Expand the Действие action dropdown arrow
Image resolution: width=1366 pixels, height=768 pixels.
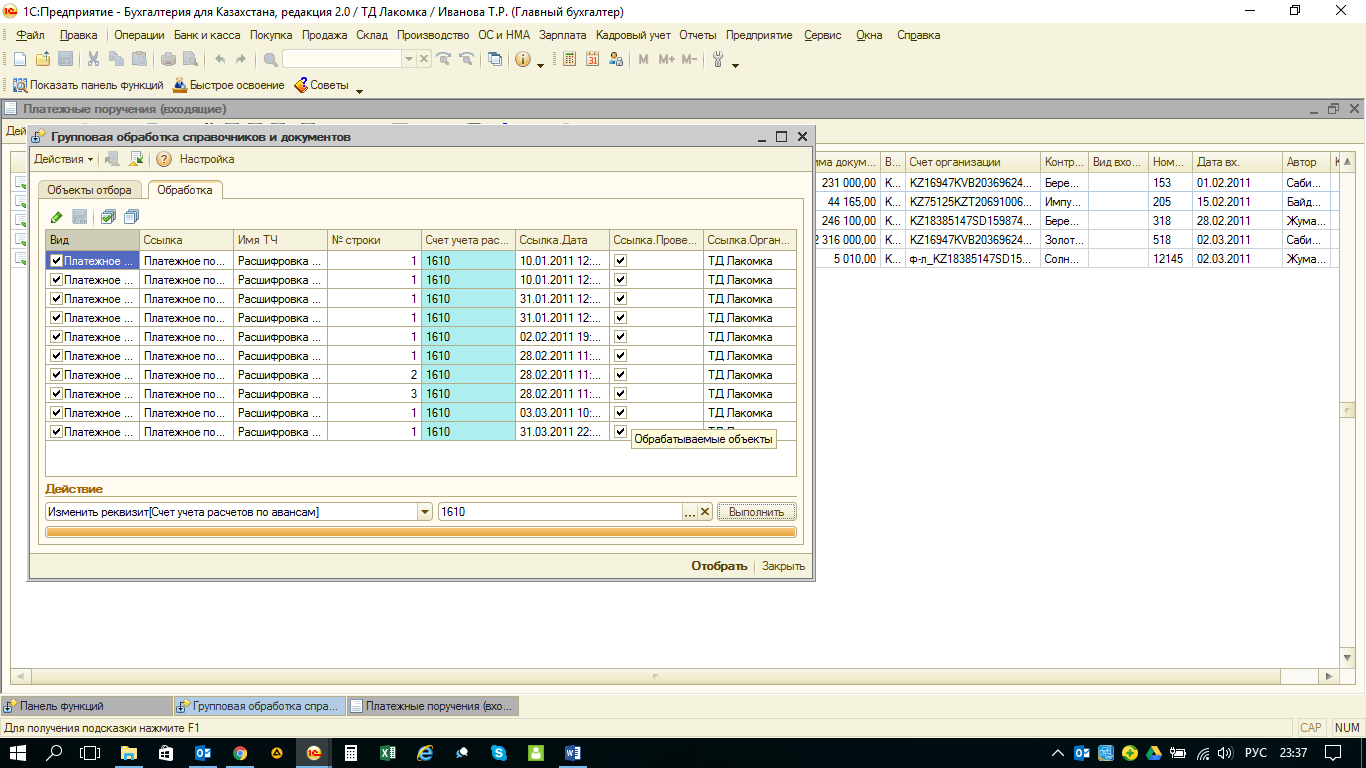tap(425, 512)
